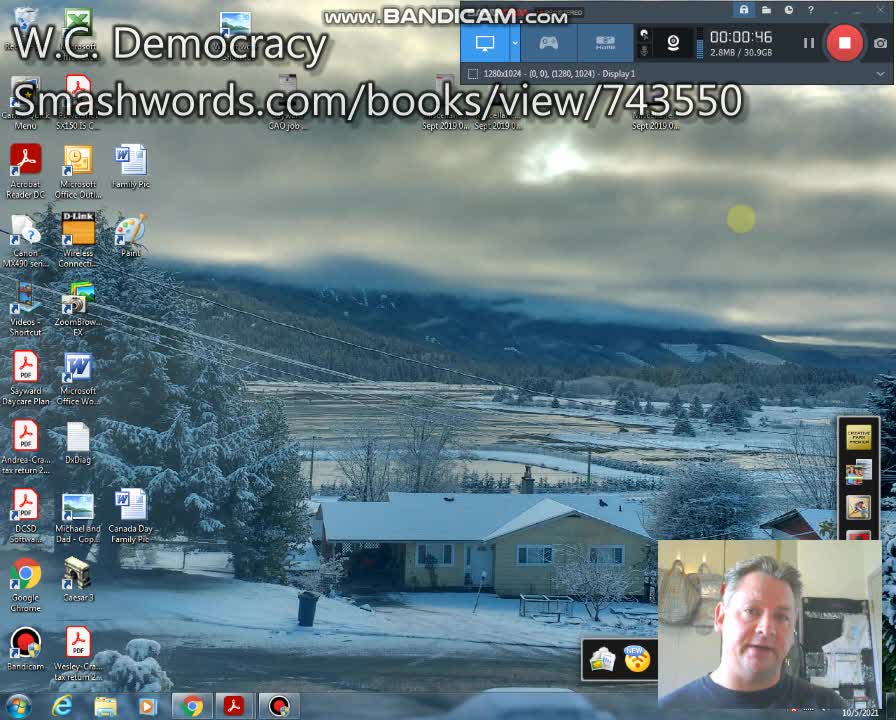The height and width of the screenshot is (720, 896).
Task: Click NEW emoji face in Quick Menu
Action: point(637,659)
